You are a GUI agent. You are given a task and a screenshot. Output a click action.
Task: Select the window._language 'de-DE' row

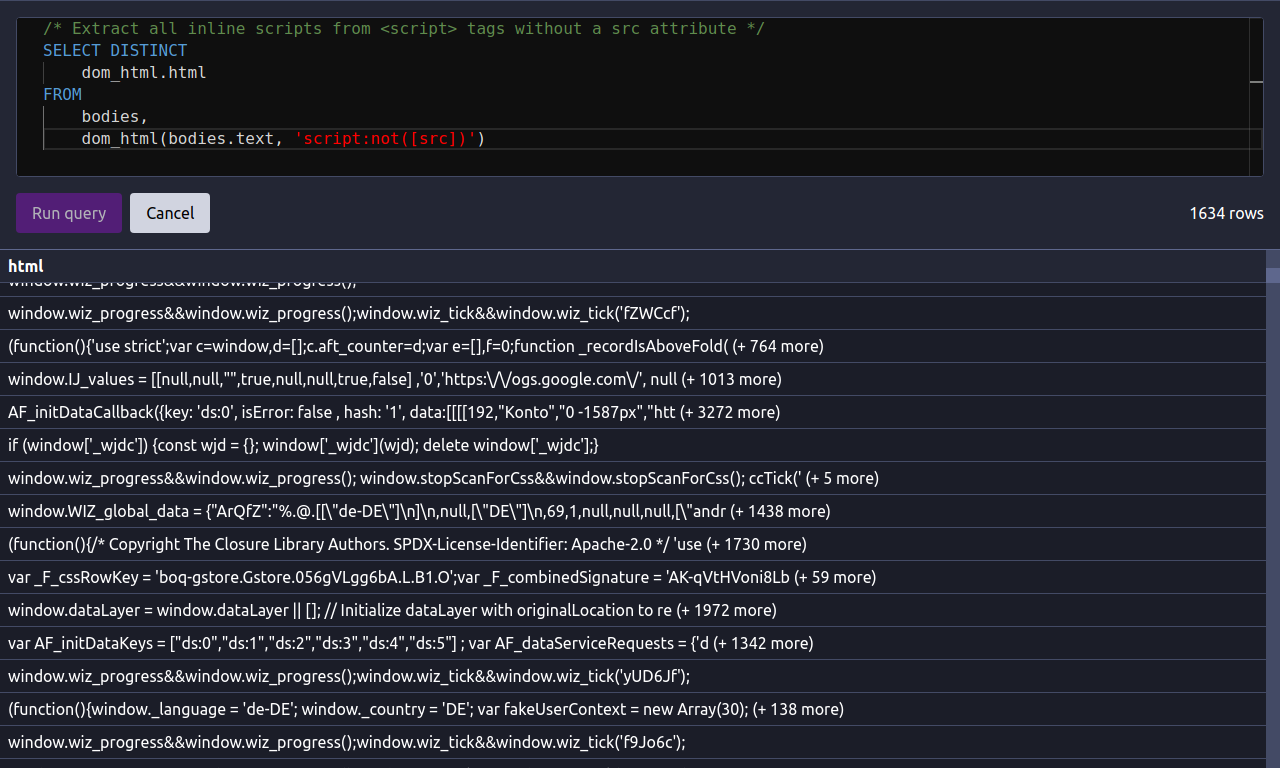(425, 709)
